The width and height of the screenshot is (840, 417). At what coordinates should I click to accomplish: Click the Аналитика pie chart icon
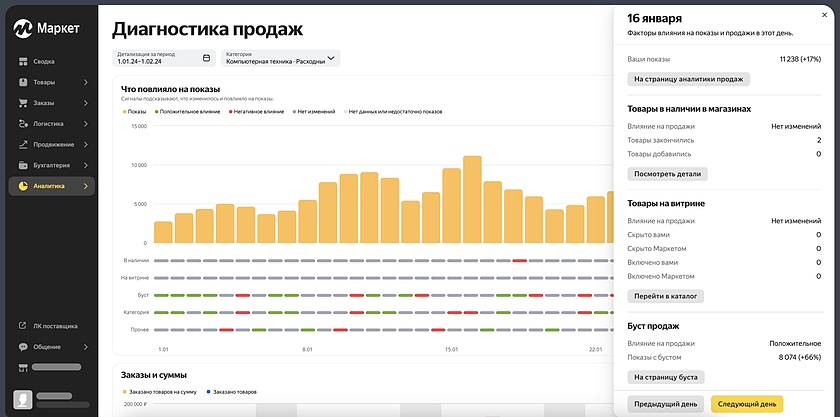(22, 186)
